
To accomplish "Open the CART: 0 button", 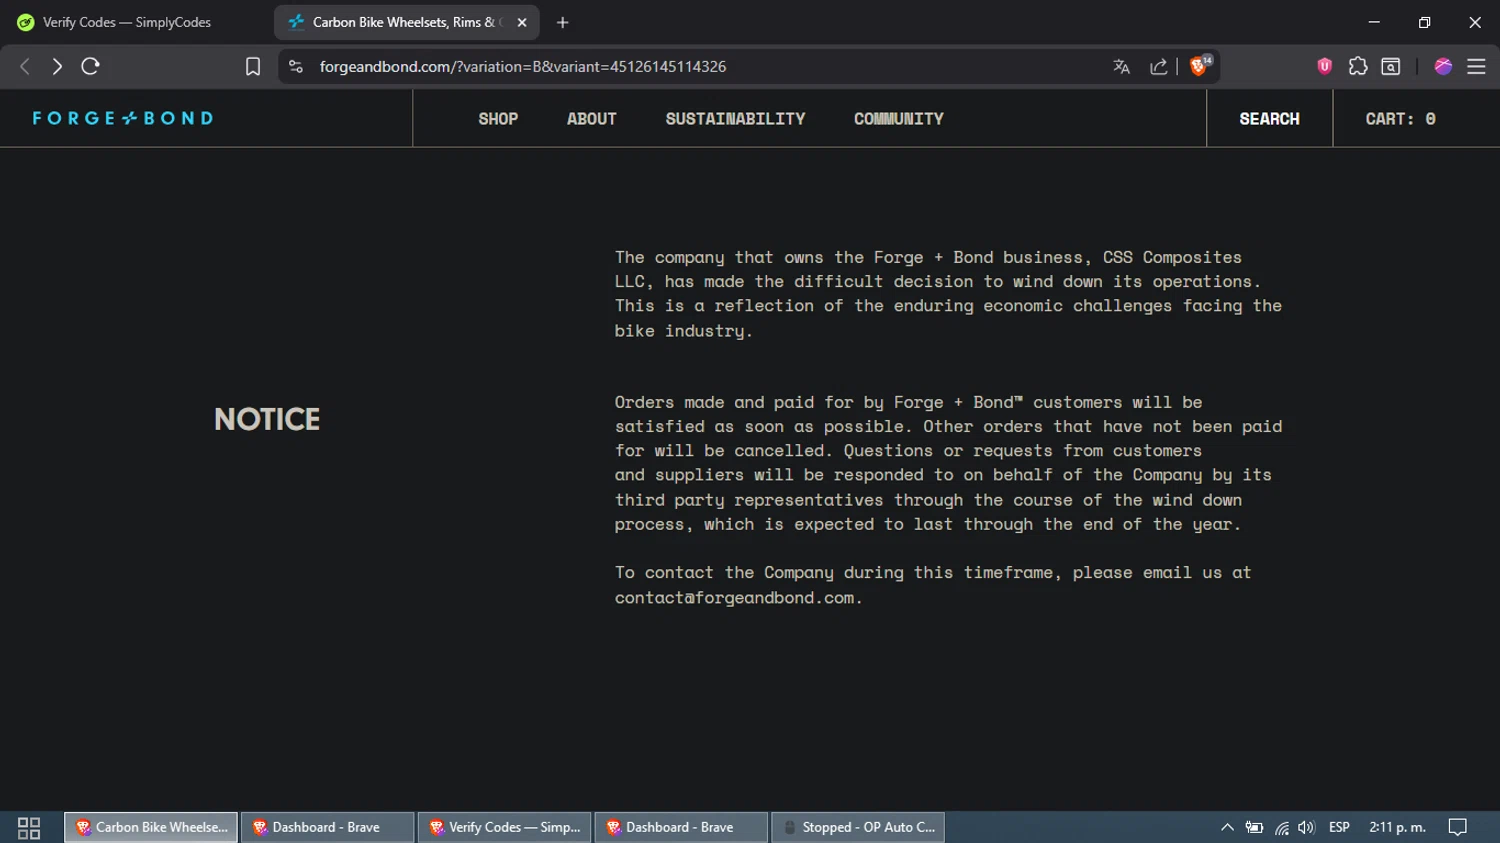I will 1400,119.
